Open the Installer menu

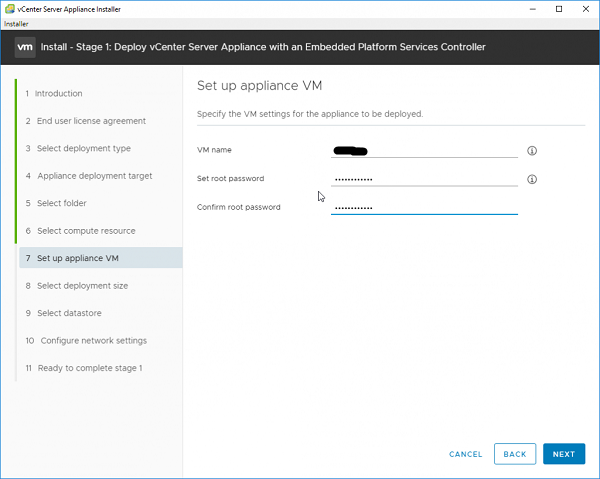[x=16, y=24]
